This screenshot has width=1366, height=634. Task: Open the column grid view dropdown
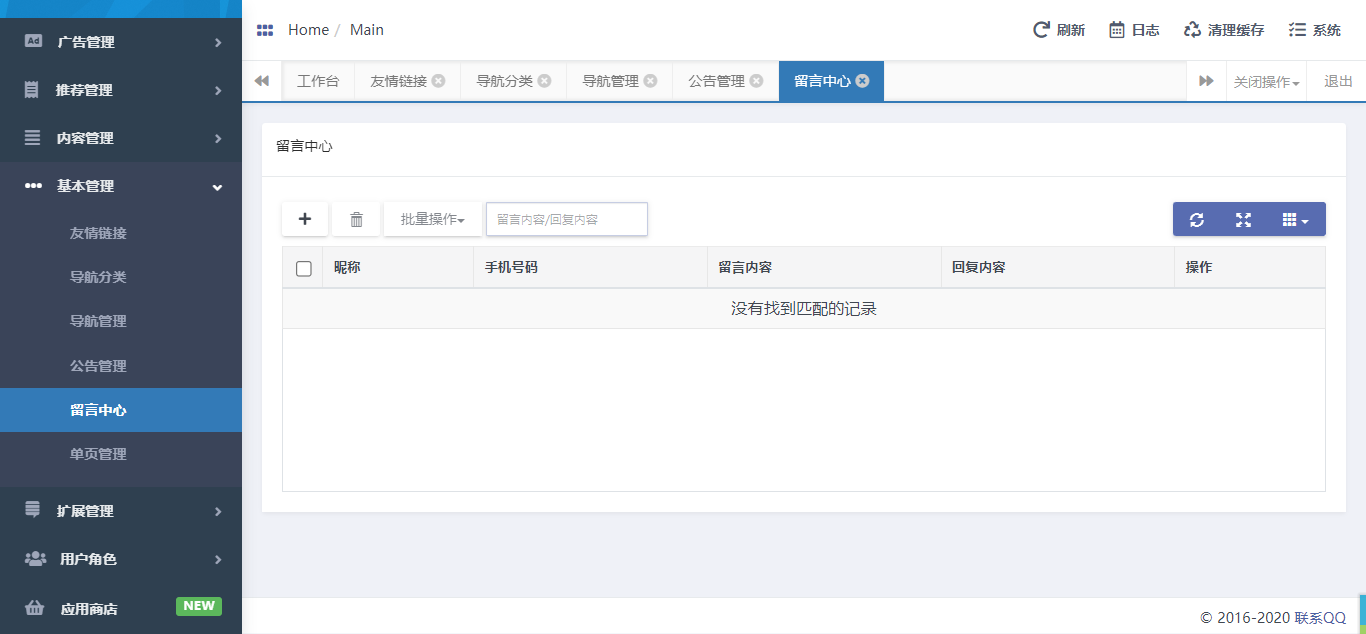coord(1295,220)
